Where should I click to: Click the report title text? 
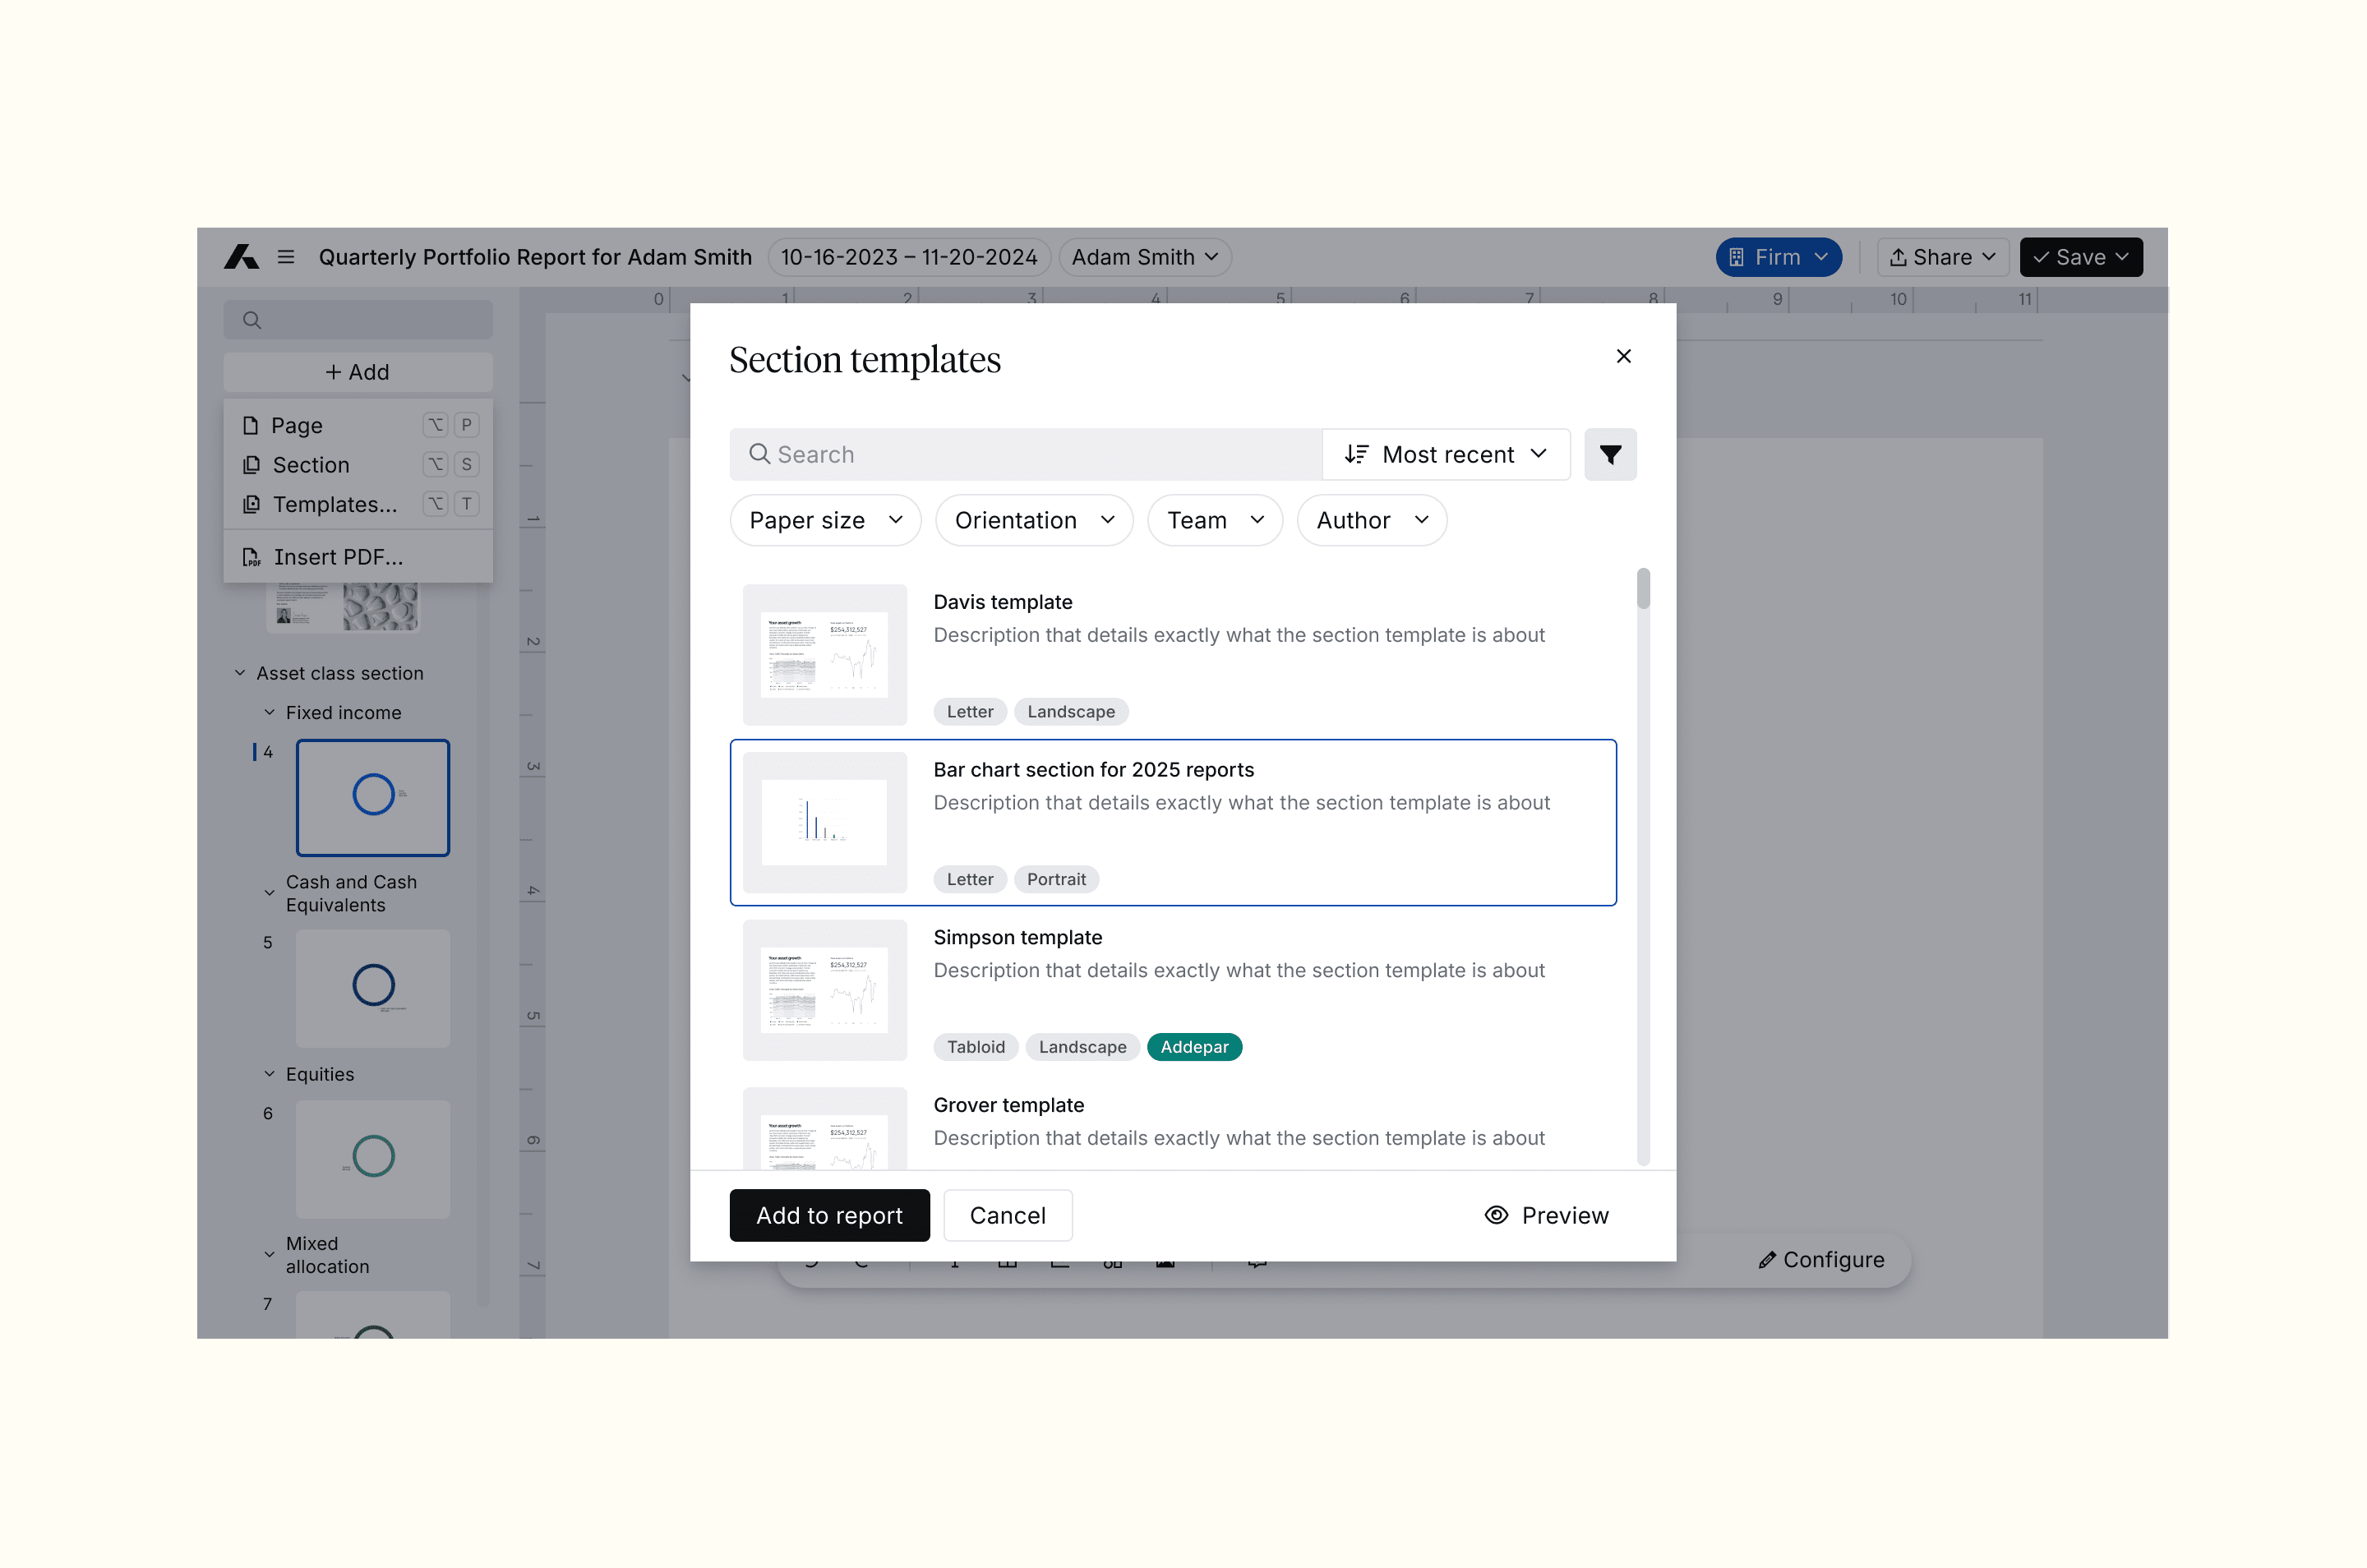[x=535, y=257]
